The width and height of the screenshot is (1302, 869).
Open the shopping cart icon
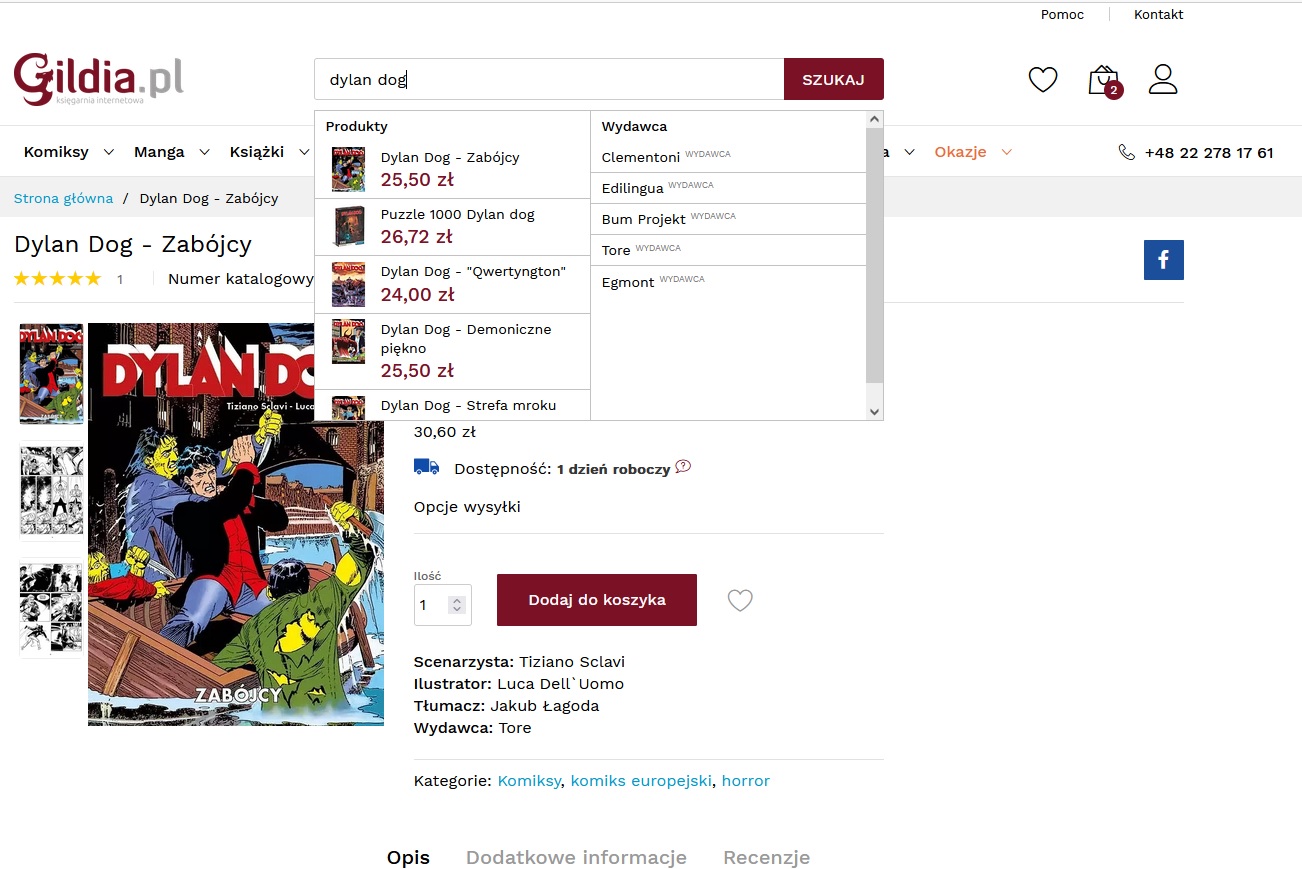click(1105, 81)
